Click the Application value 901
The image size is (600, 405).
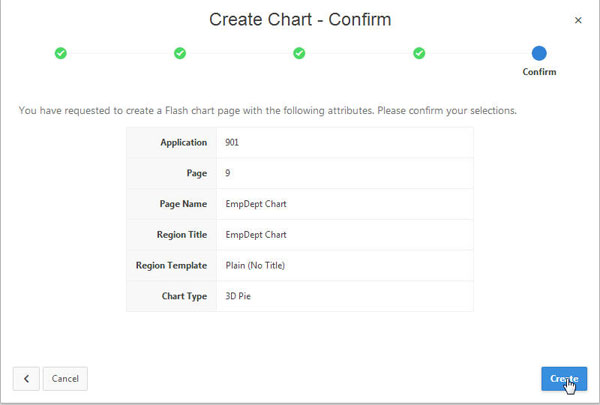click(232, 143)
